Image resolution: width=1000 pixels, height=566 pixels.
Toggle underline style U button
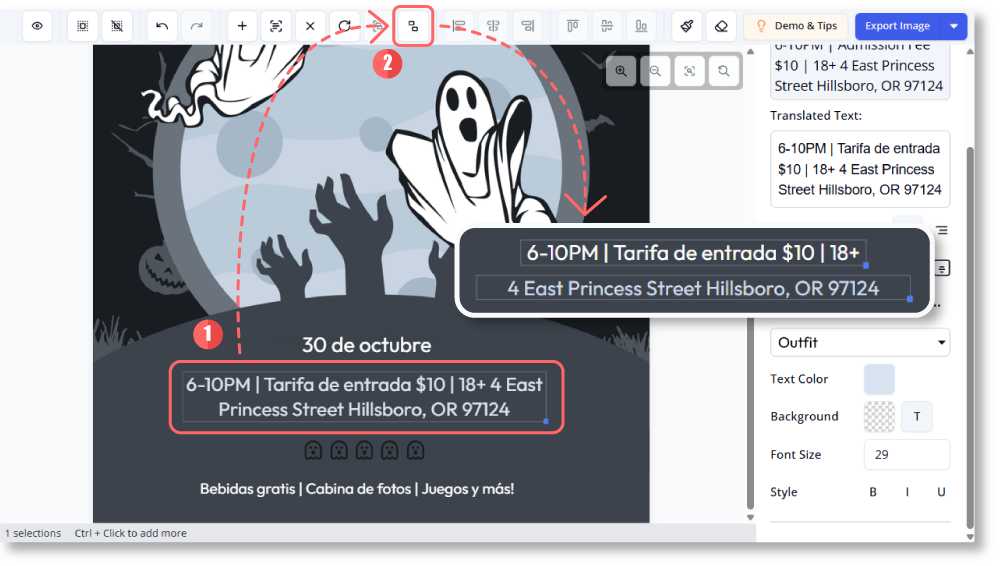(941, 492)
